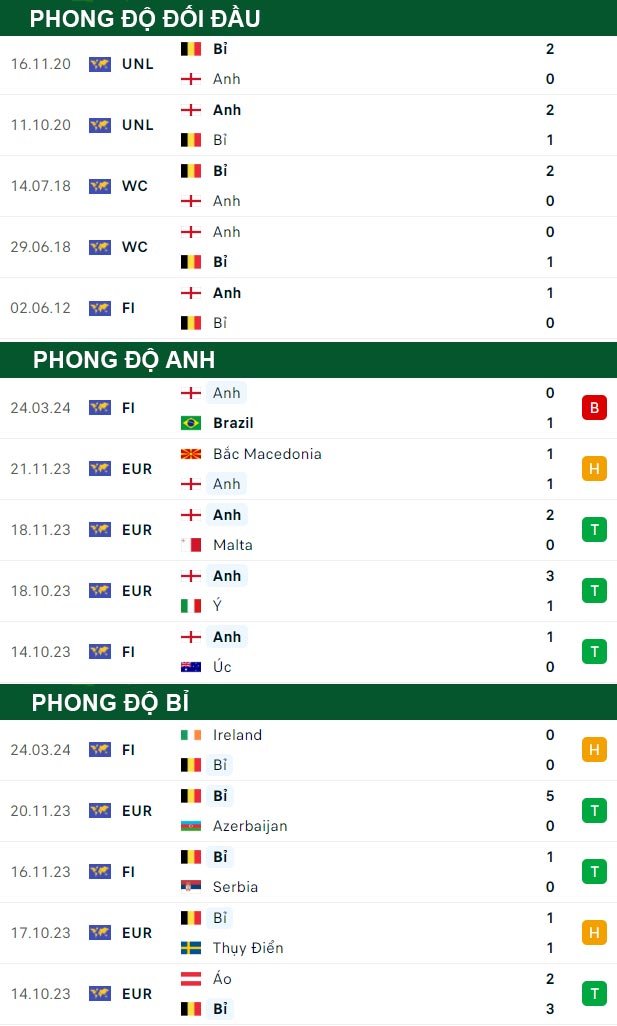Select the Ireland team name

pyautogui.click(x=238, y=735)
